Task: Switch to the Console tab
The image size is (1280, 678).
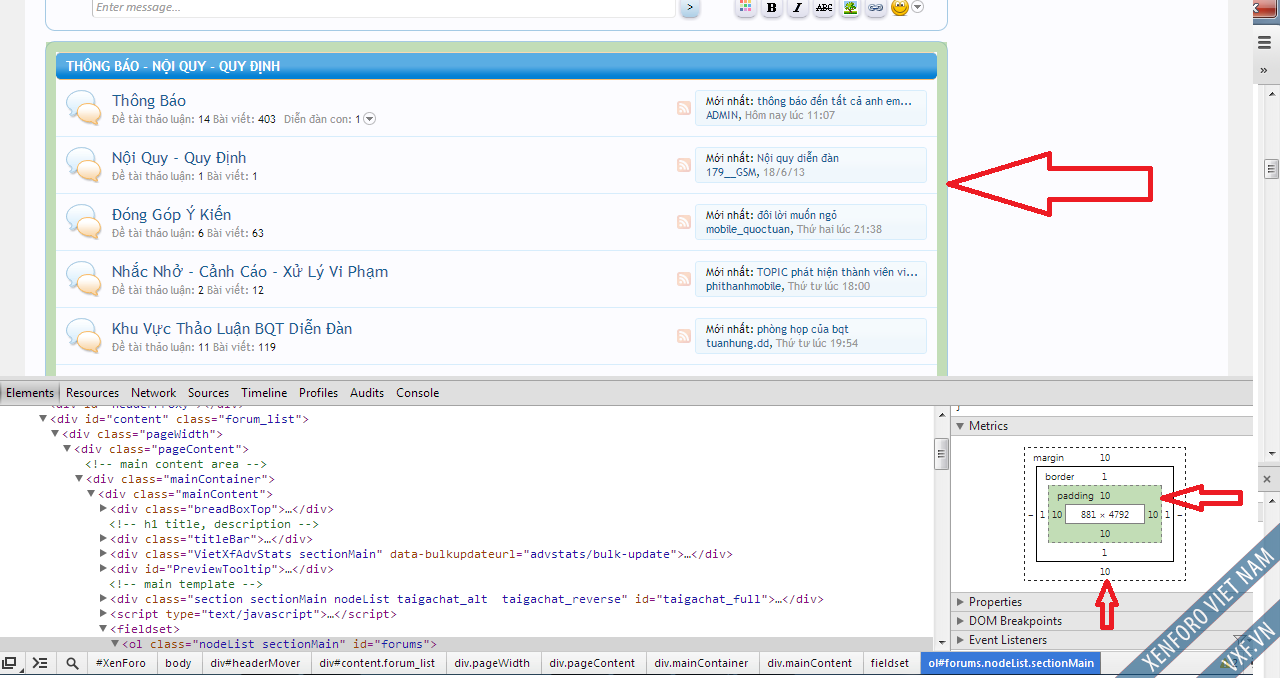Action: (x=417, y=393)
